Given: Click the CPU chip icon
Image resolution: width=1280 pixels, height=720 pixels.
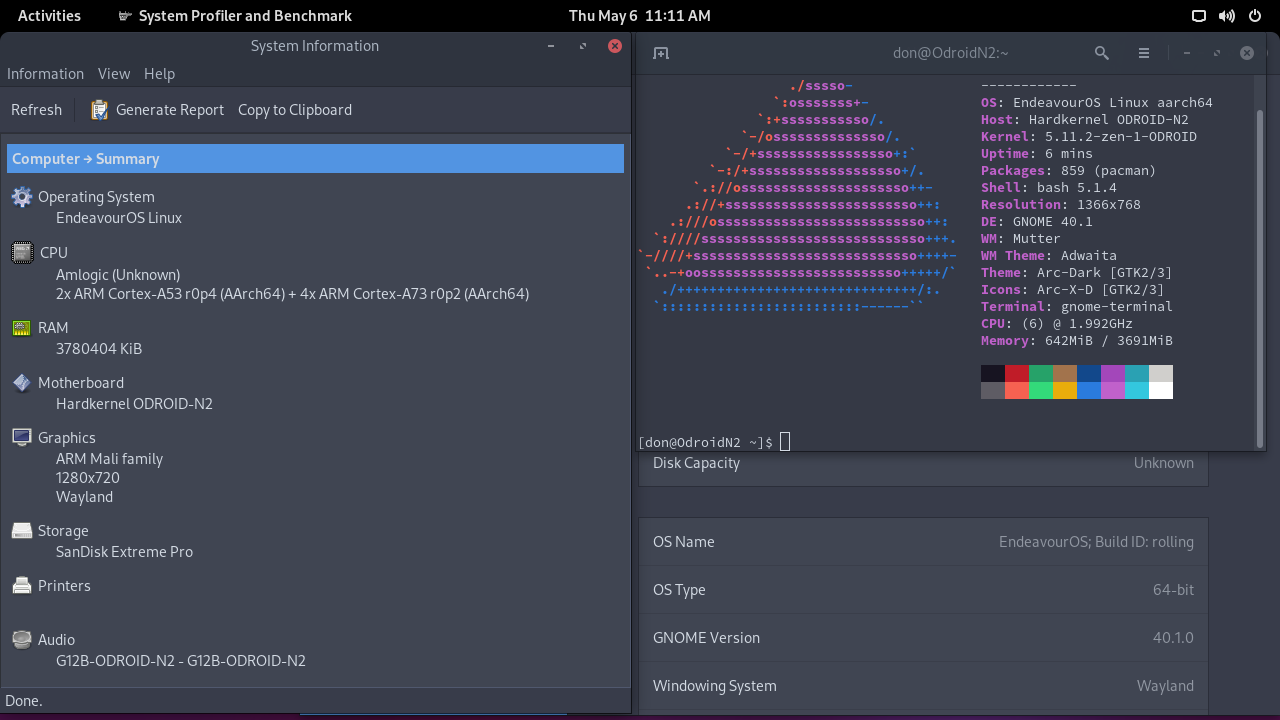Looking at the screenshot, I should click(x=22, y=253).
